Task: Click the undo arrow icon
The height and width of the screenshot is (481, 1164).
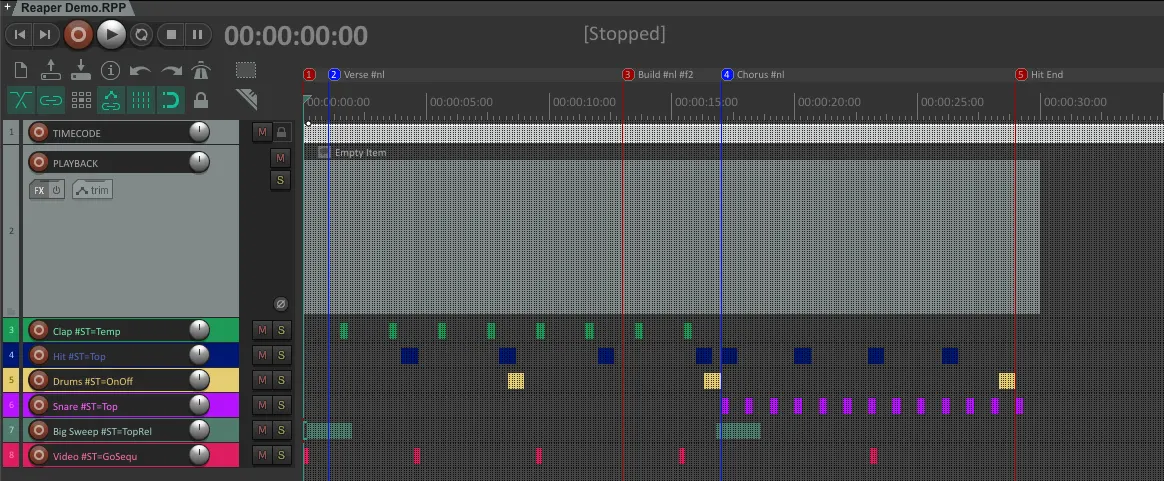Action: click(141, 70)
